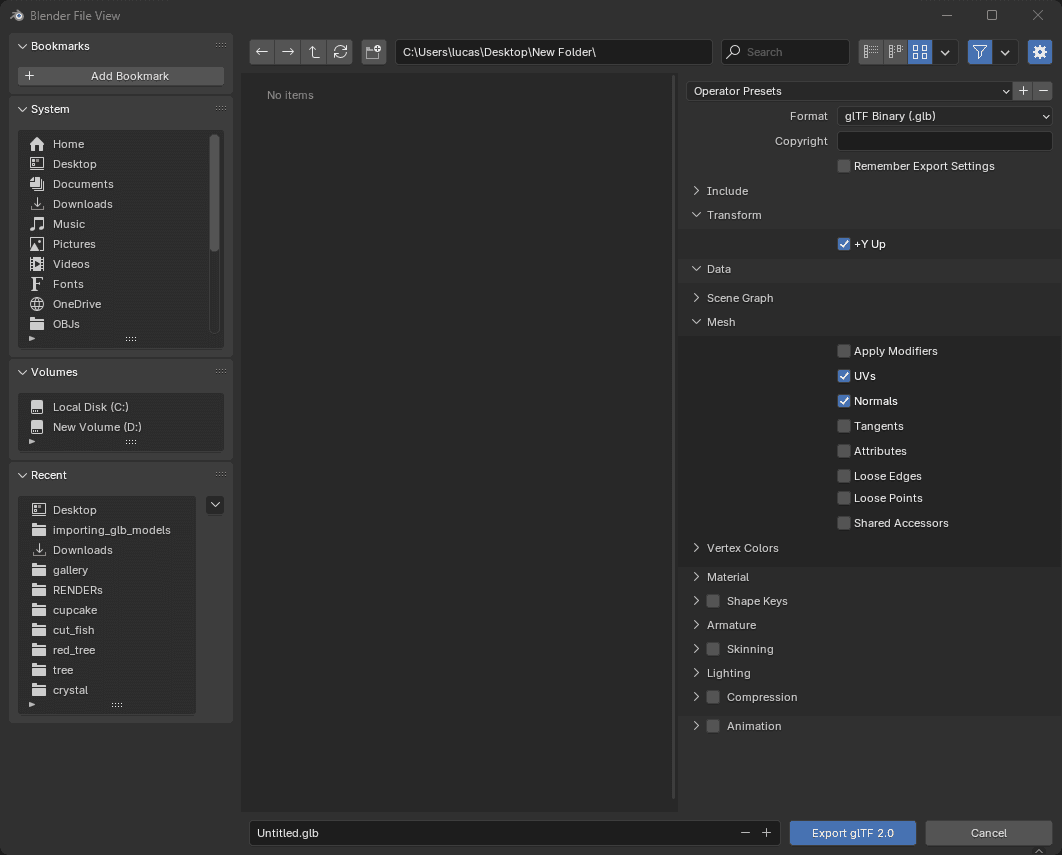Open the file filter settings
Viewport: 1062px width, 855px height.
[979, 52]
